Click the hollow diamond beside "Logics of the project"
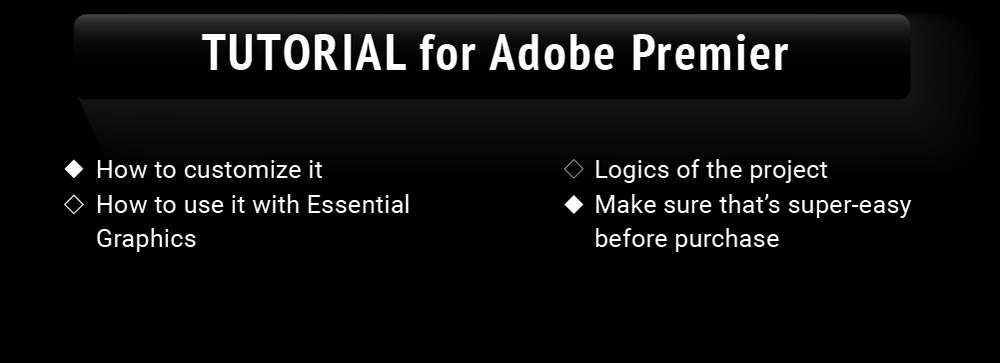The image size is (1000, 363). click(574, 170)
